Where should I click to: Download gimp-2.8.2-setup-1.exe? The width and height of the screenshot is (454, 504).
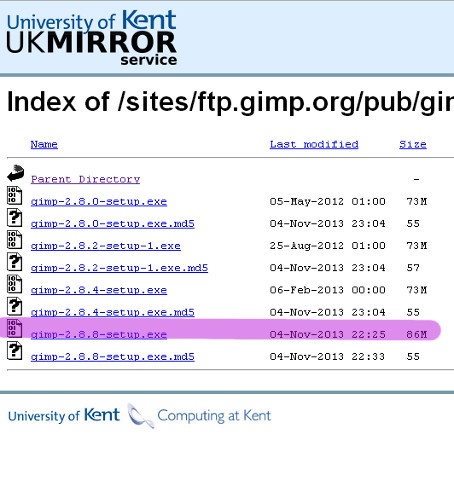pos(106,246)
